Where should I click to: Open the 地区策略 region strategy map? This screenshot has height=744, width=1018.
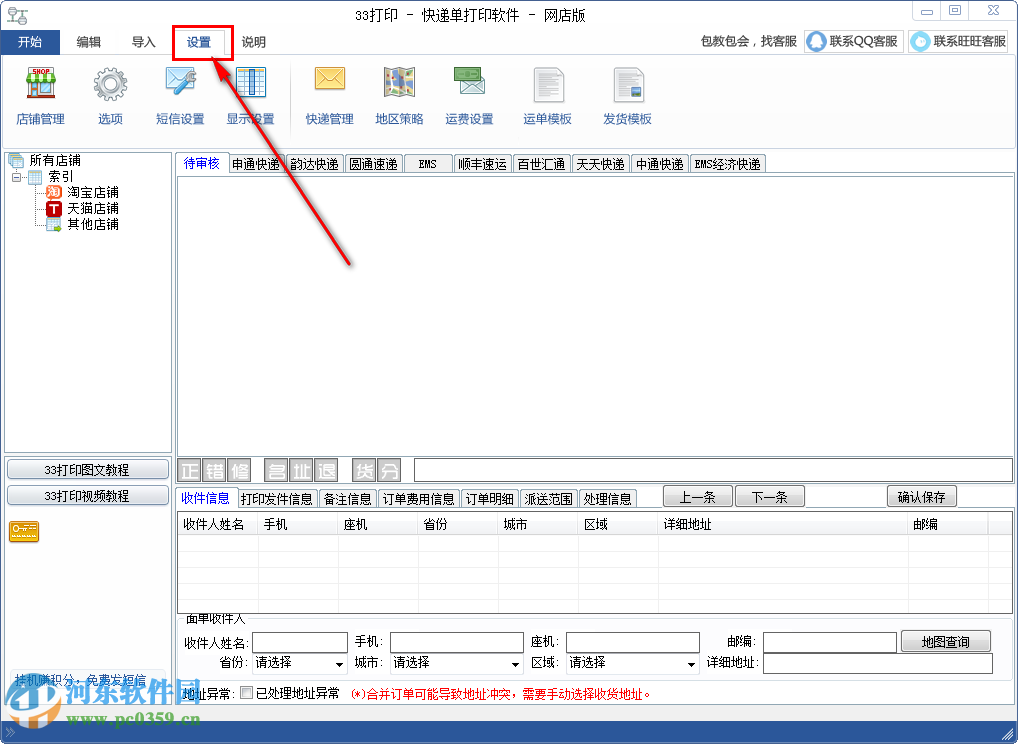[x=398, y=95]
